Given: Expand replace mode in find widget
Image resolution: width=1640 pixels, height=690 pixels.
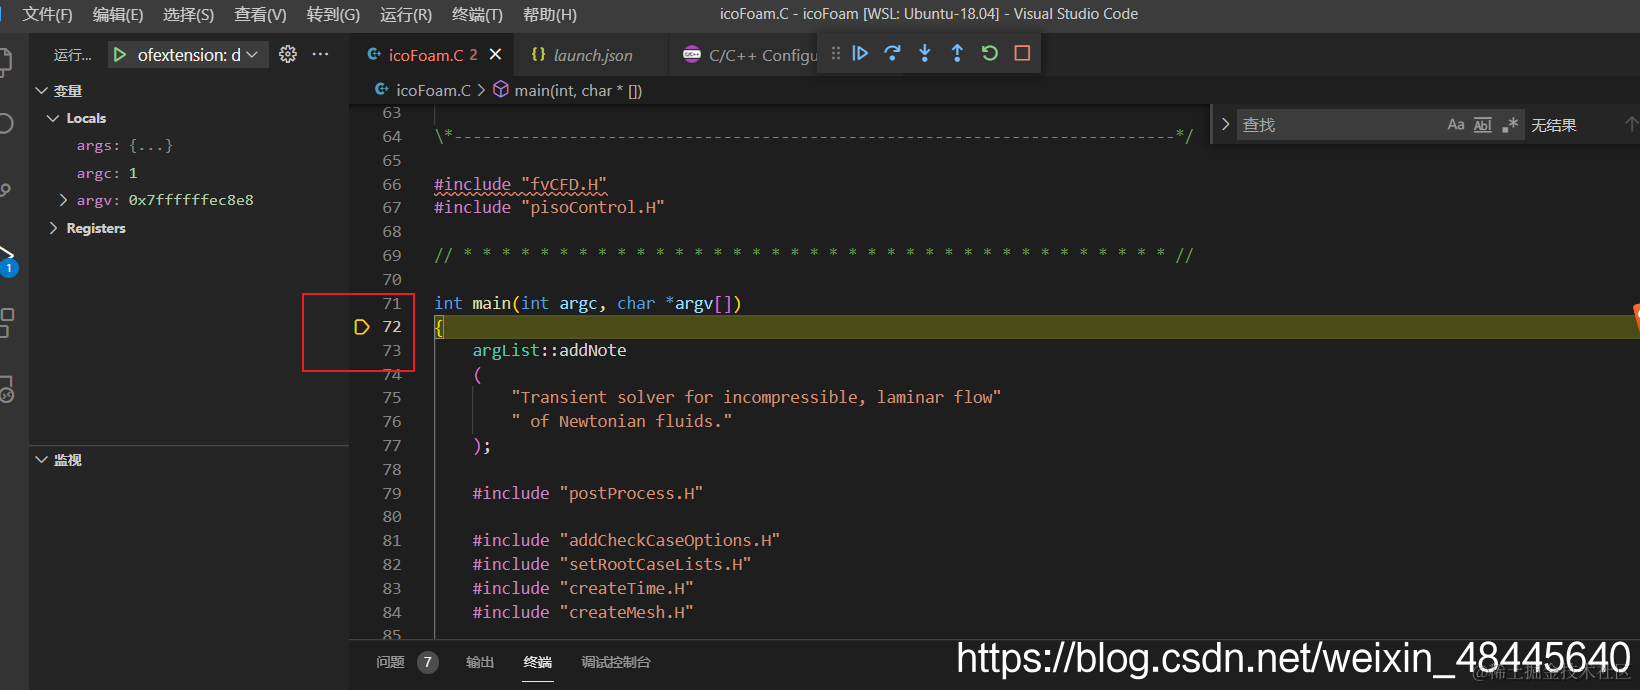Looking at the screenshot, I should pos(1225,125).
